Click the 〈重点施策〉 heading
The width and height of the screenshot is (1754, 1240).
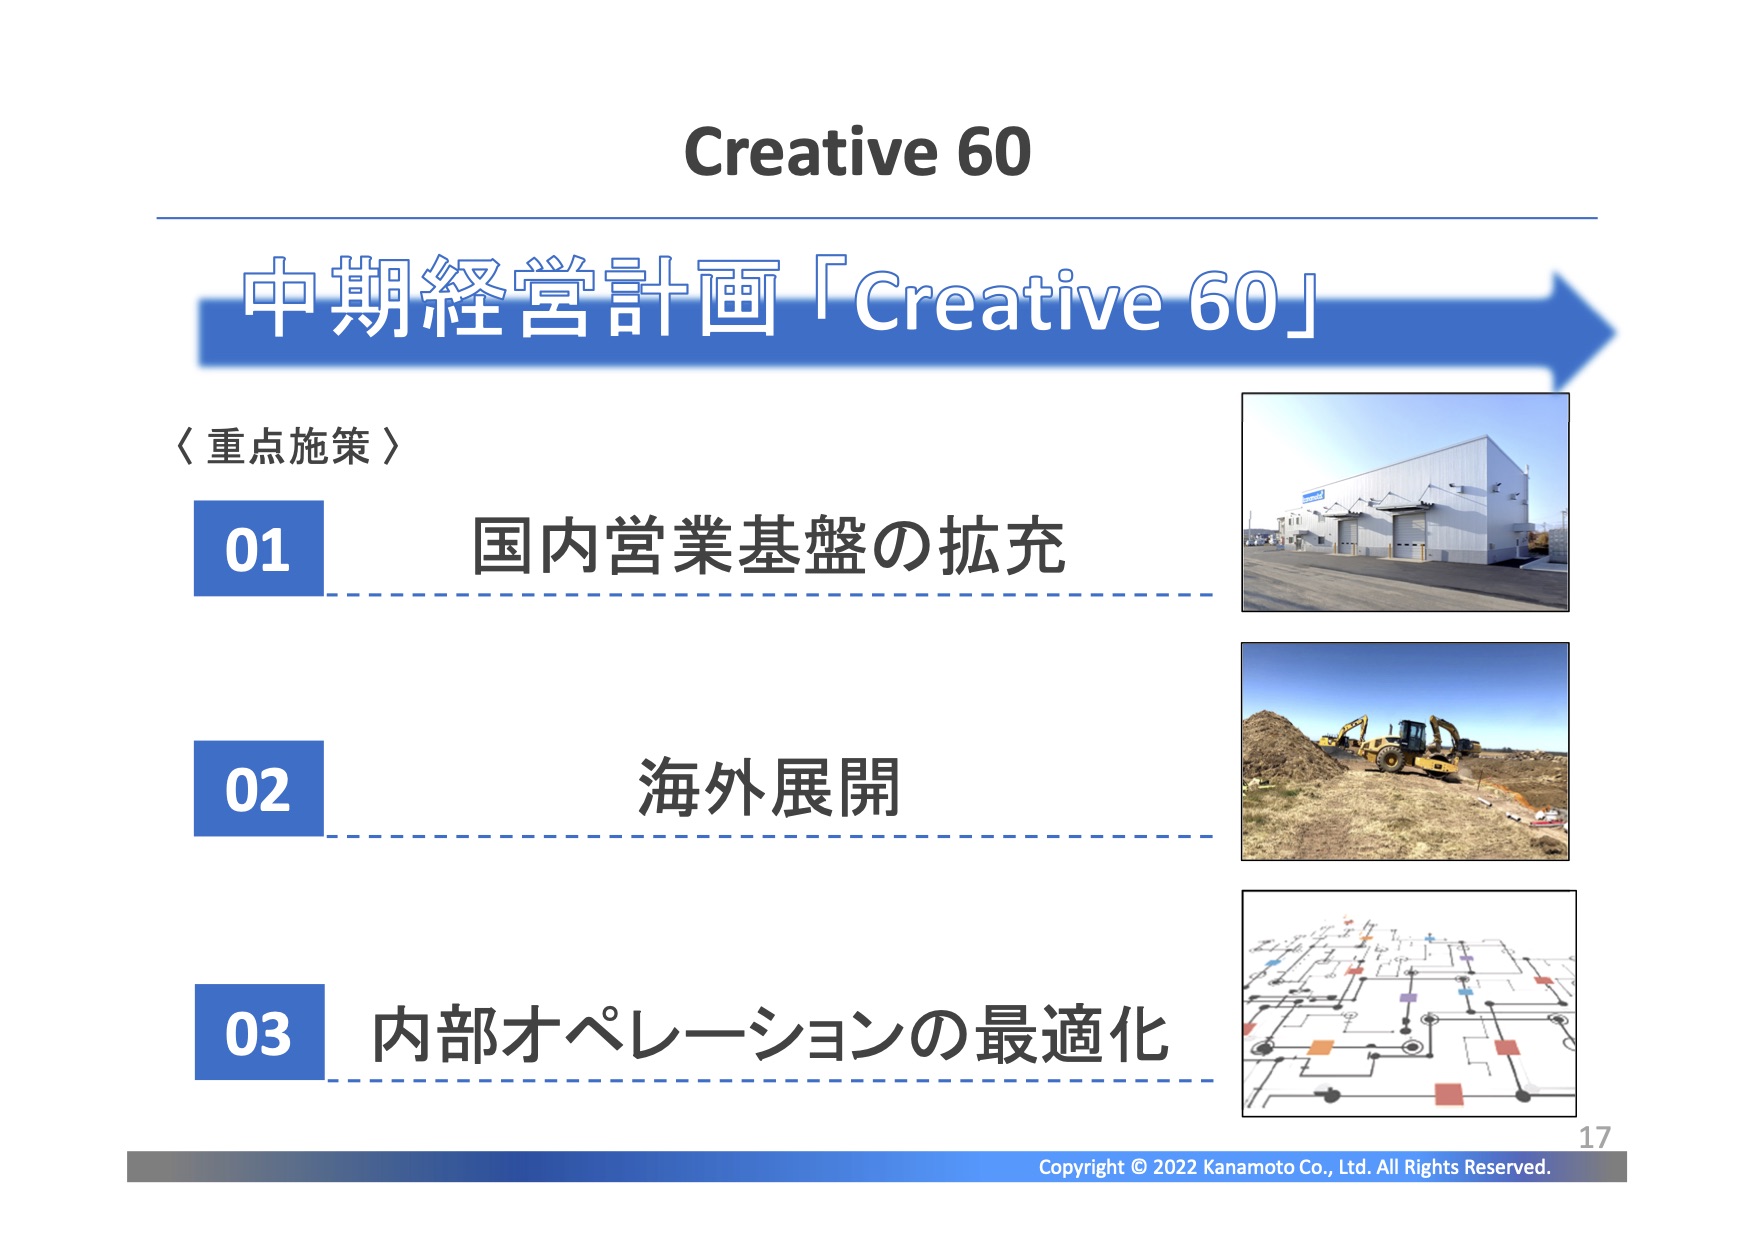point(289,447)
